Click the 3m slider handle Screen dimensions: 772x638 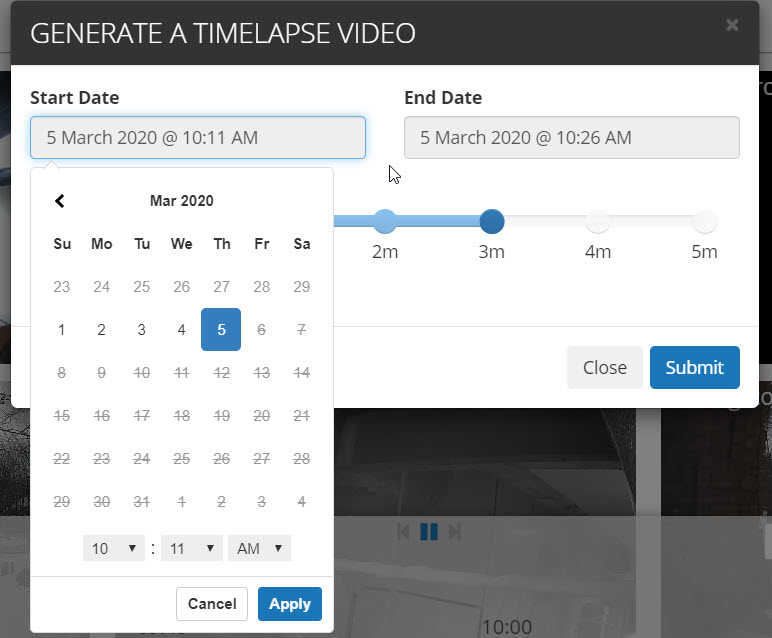(x=492, y=221)
